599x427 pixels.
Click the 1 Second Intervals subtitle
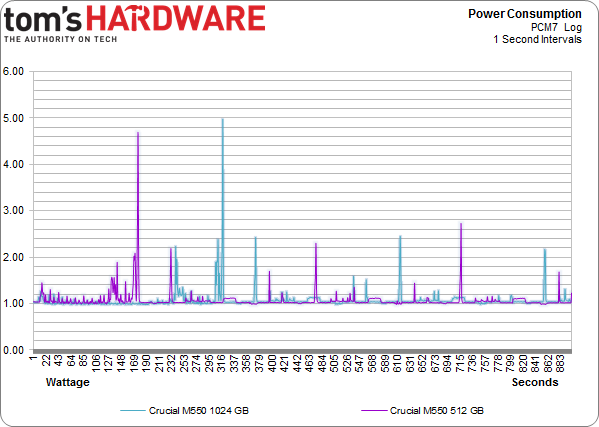point(537,39)
